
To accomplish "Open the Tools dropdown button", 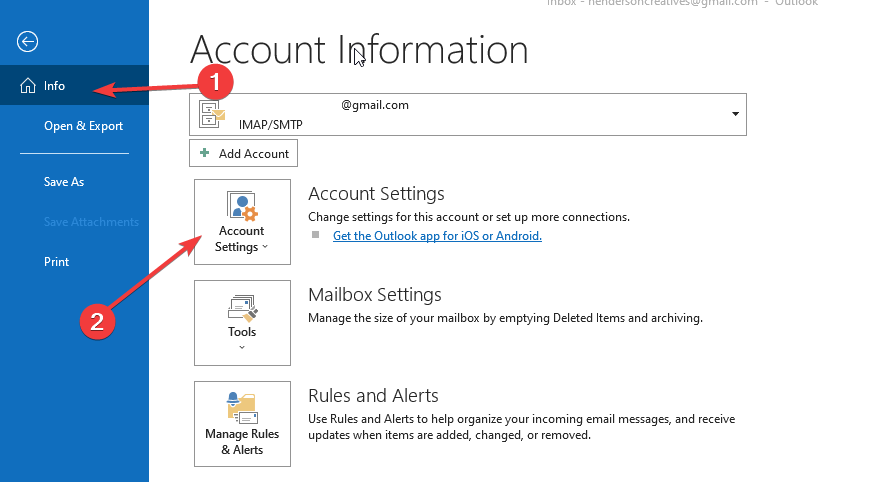I will pyautogui.click(x=242, y=323).
